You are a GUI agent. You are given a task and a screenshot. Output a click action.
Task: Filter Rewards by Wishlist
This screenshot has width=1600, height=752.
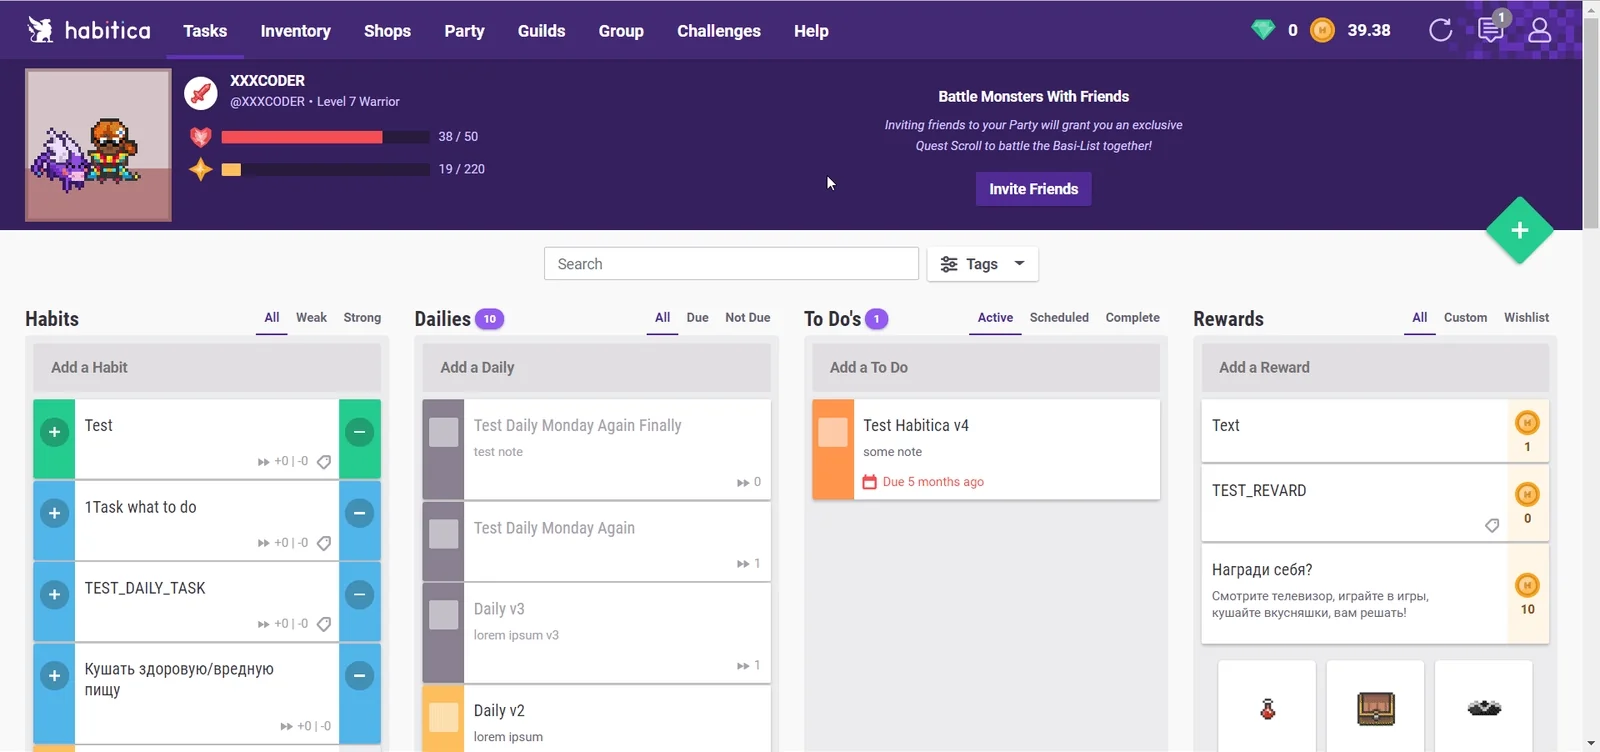[x=1526, y=318]
